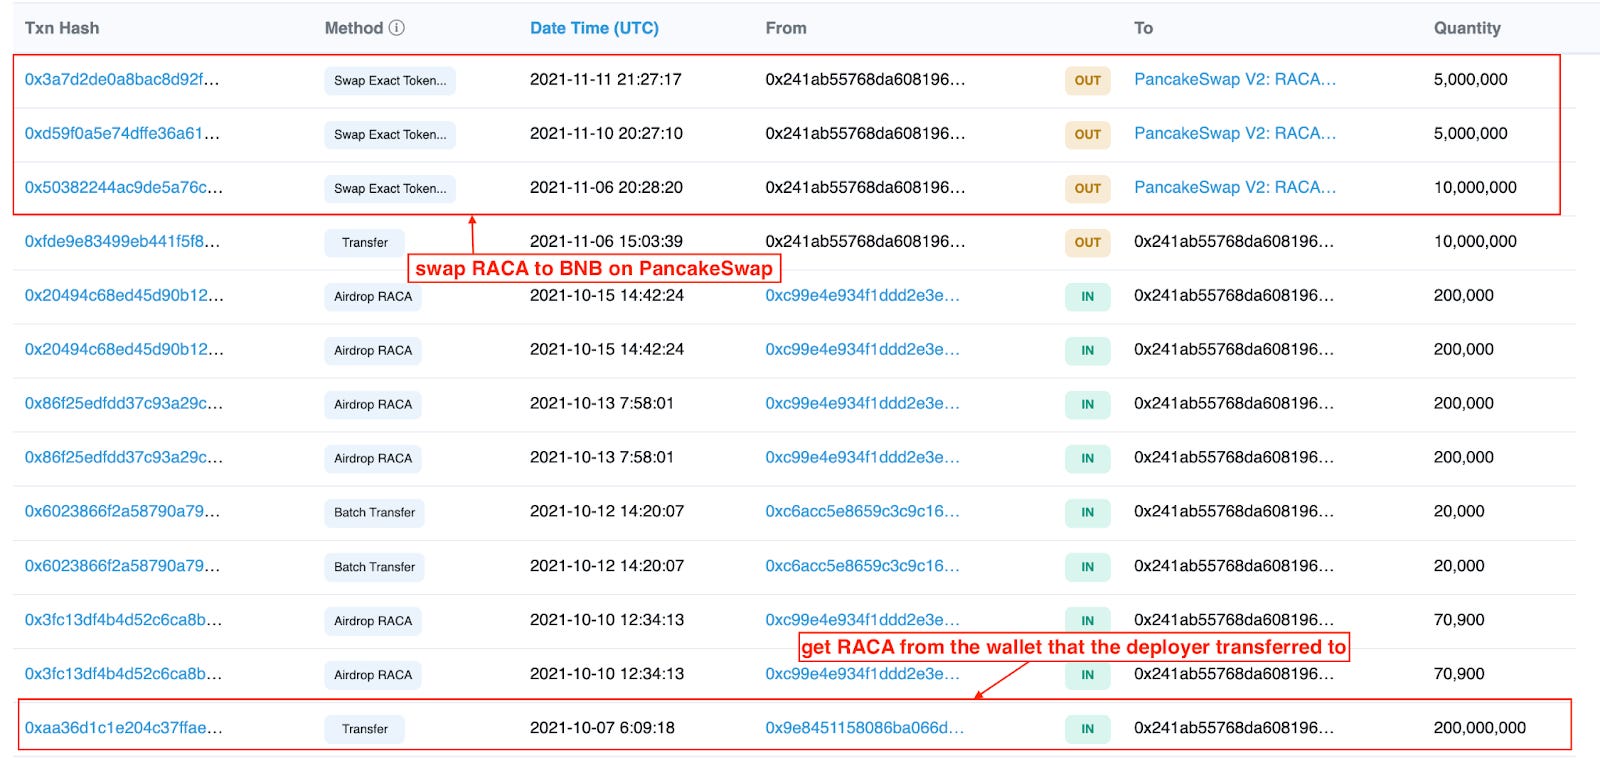The width and height of the screenshot is (1600, 762).
Task: Click the info icon beside Method header
Action: coord(397,28)
